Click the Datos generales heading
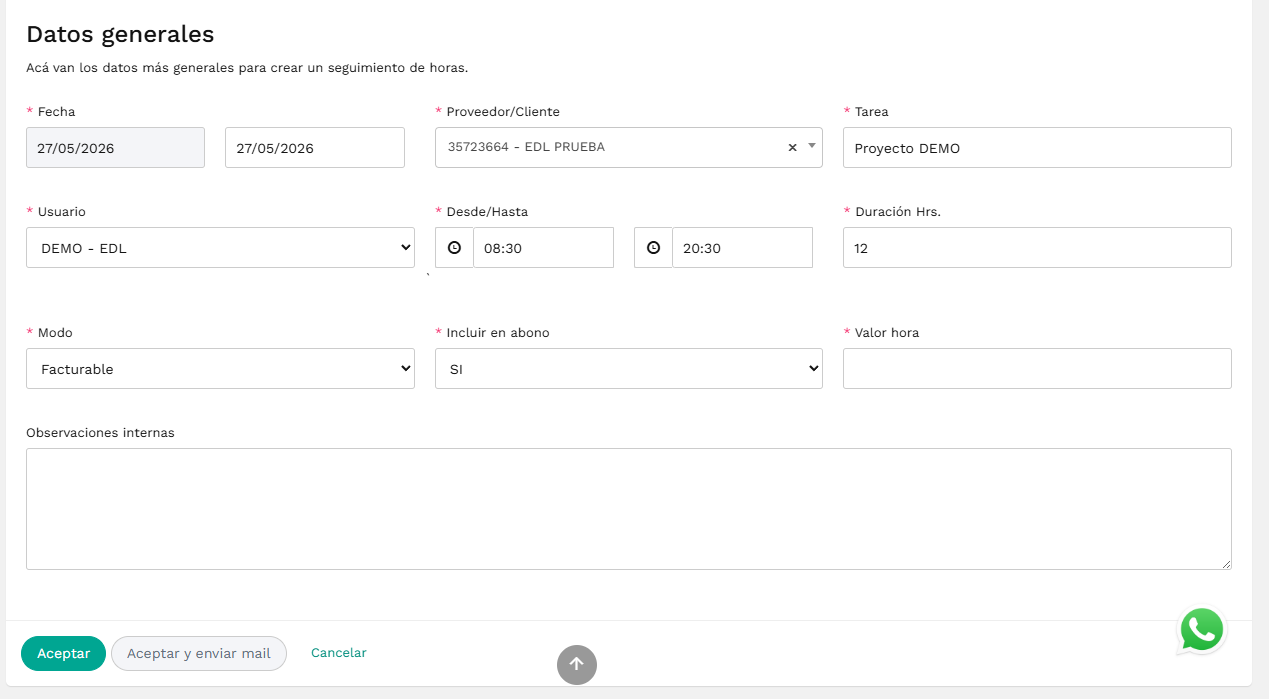The height and width of the screenshot is (699, 1269). pos(120,34)
